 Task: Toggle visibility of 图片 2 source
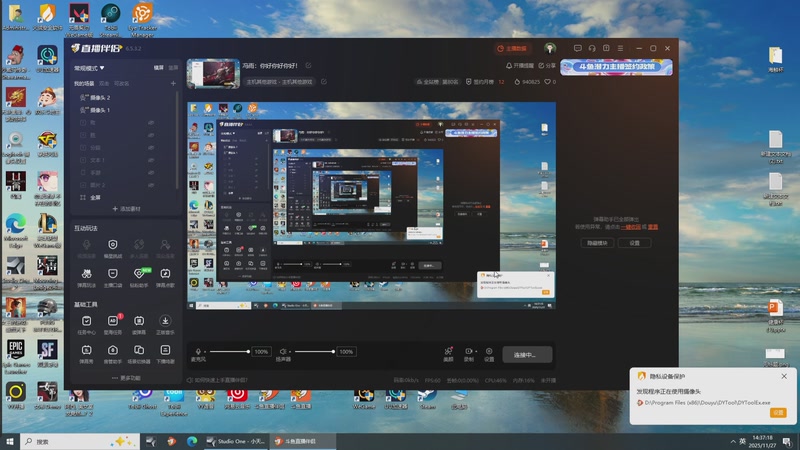(151, 185)
